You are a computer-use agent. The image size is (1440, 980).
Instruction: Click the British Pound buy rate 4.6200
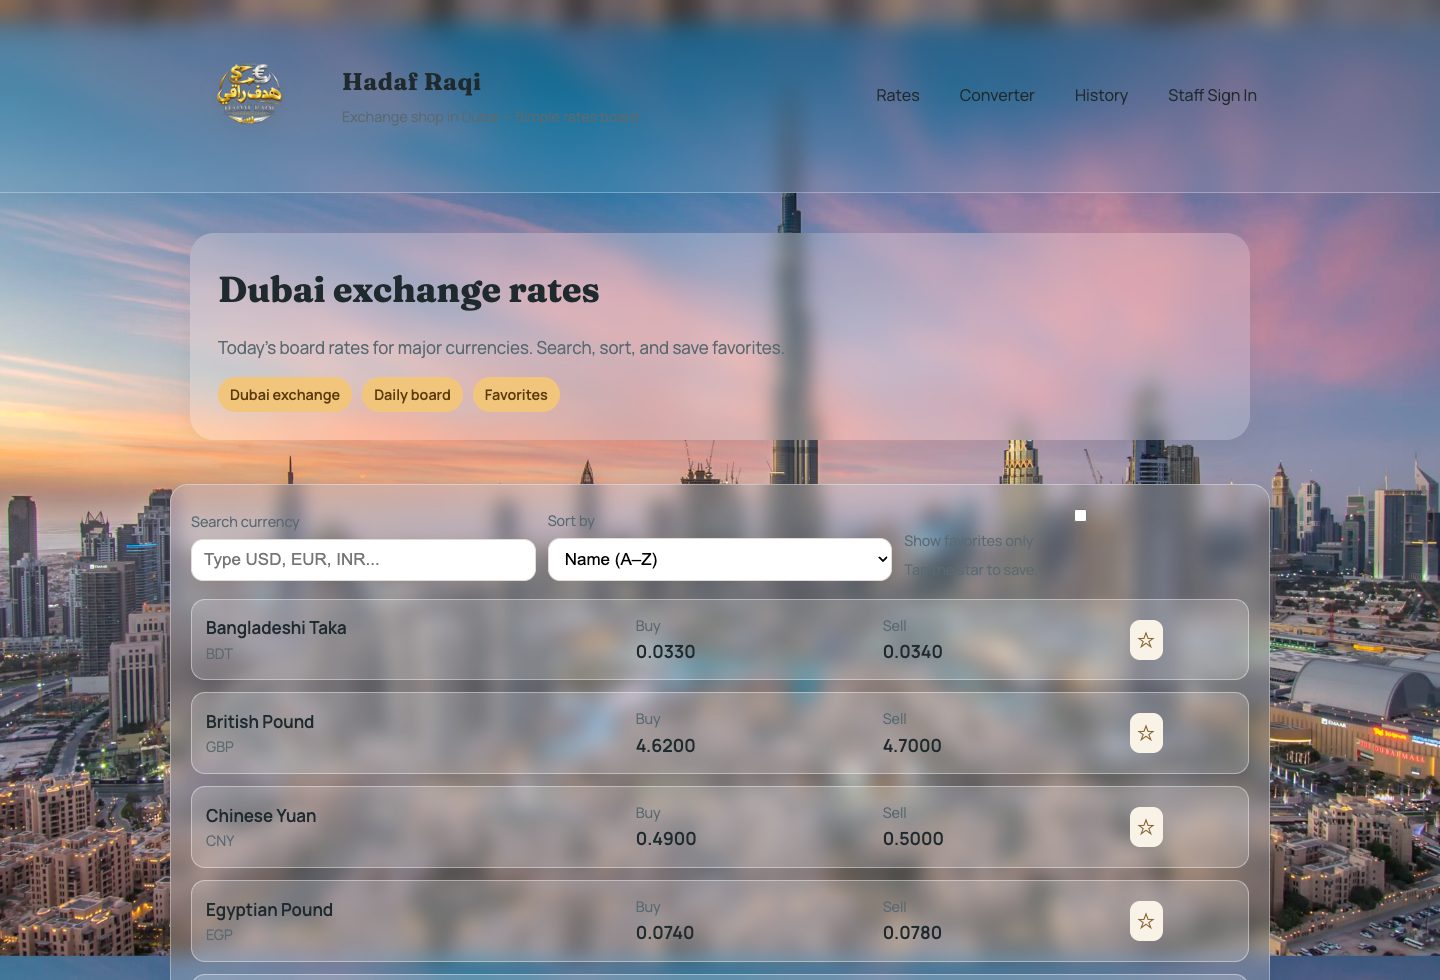666,746
